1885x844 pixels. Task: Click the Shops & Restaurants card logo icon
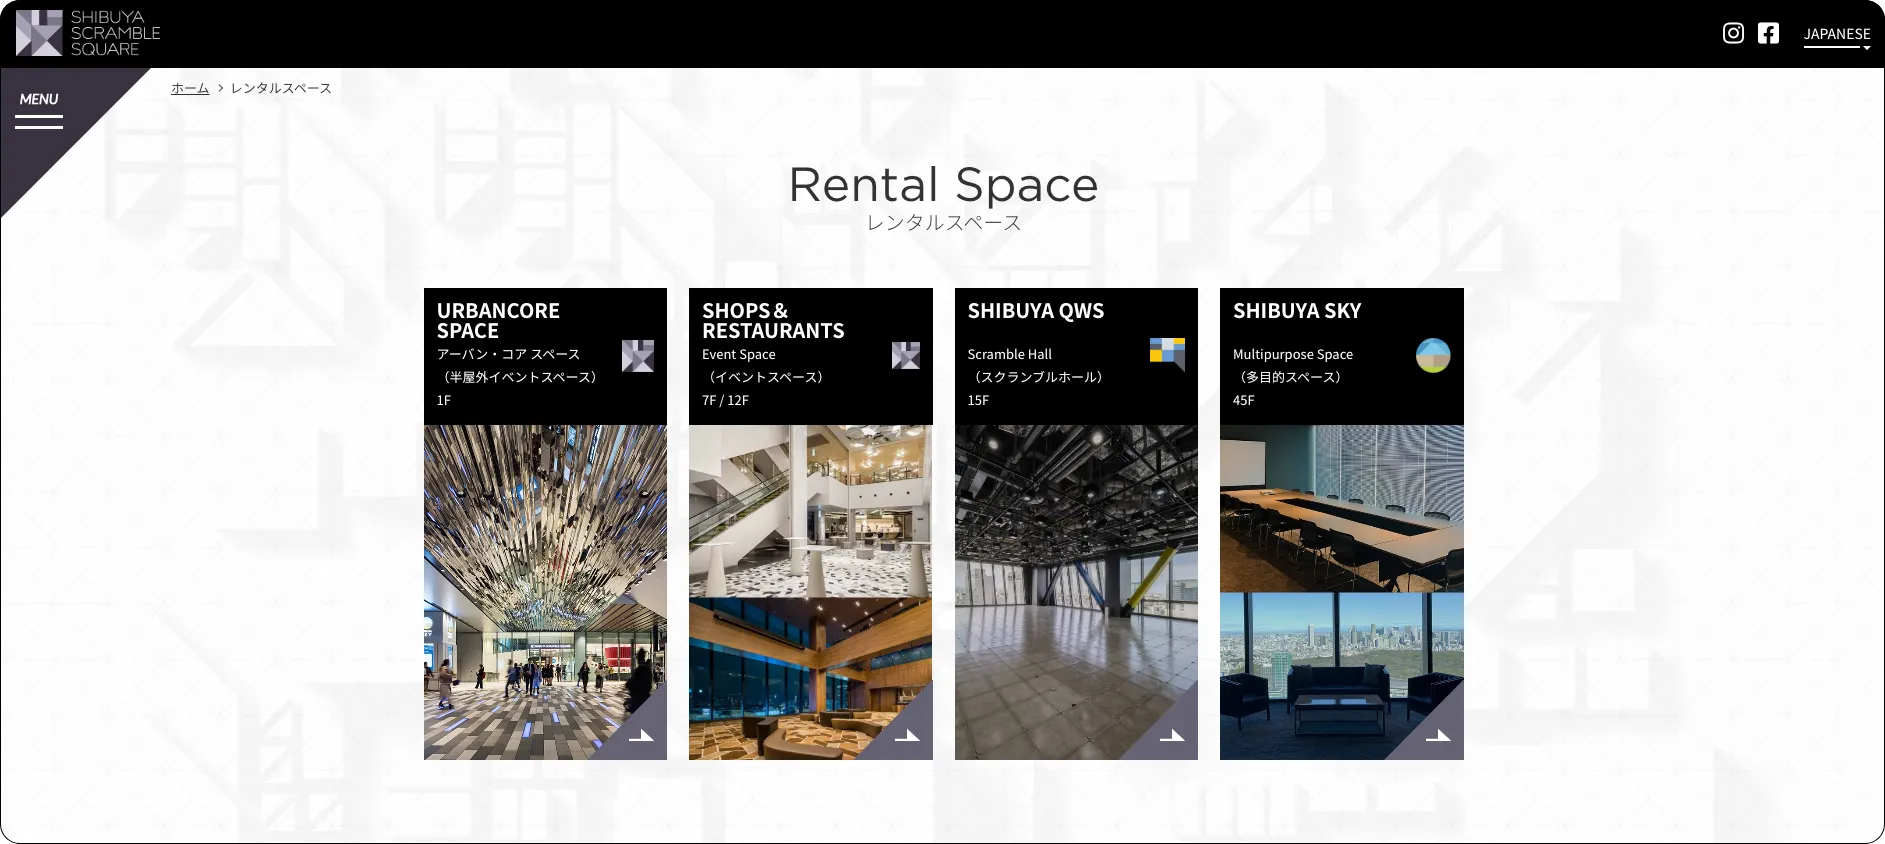[x=905, y=356]
